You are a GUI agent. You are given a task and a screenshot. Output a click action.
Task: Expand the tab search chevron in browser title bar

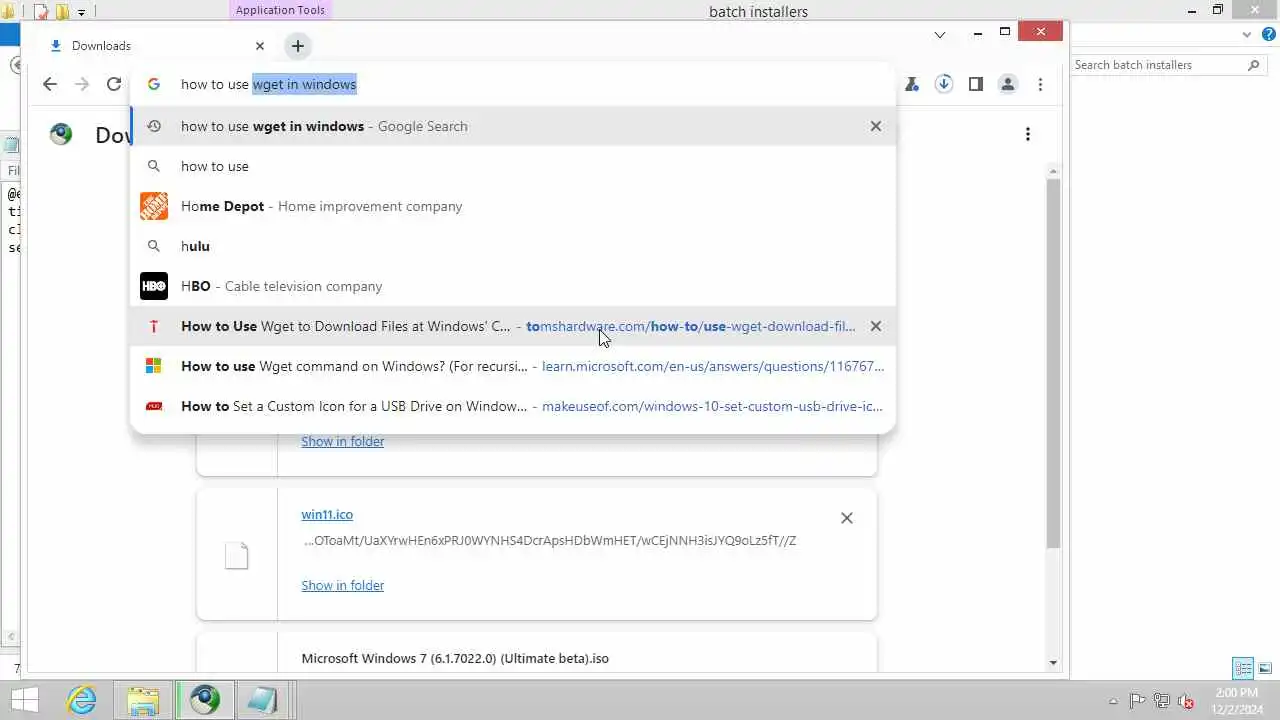(940, 34)
